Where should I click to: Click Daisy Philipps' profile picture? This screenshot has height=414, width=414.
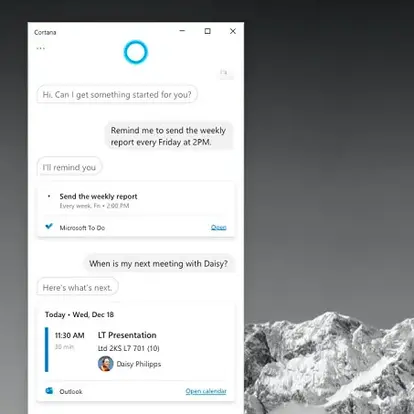106,364
